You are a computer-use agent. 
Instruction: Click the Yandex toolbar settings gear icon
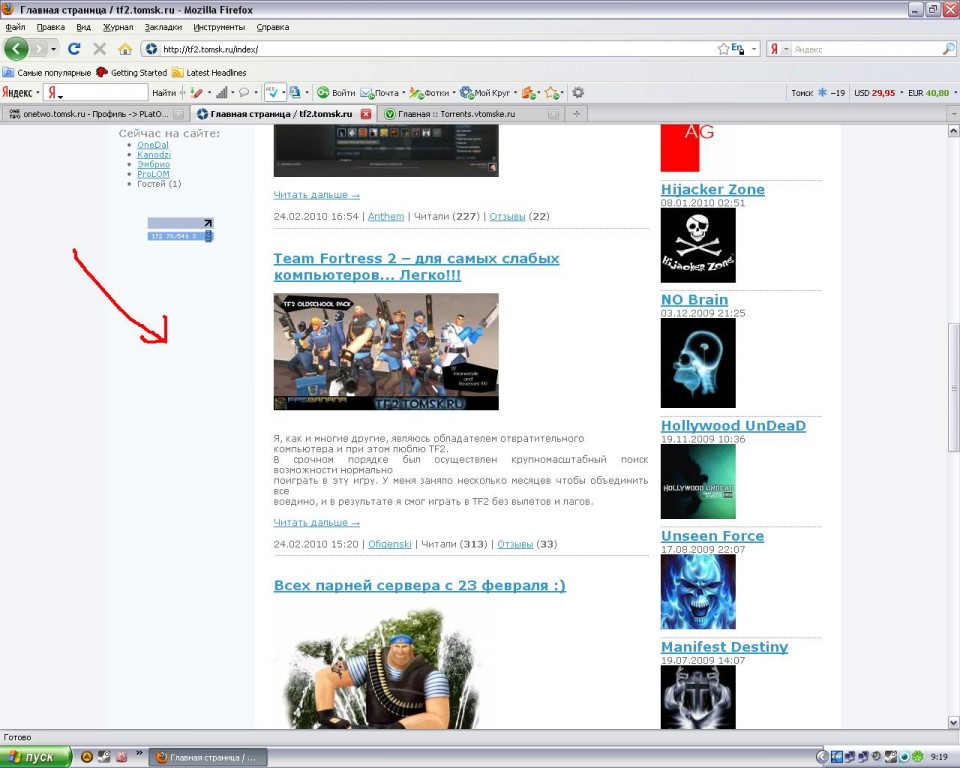tap(578, 93)
